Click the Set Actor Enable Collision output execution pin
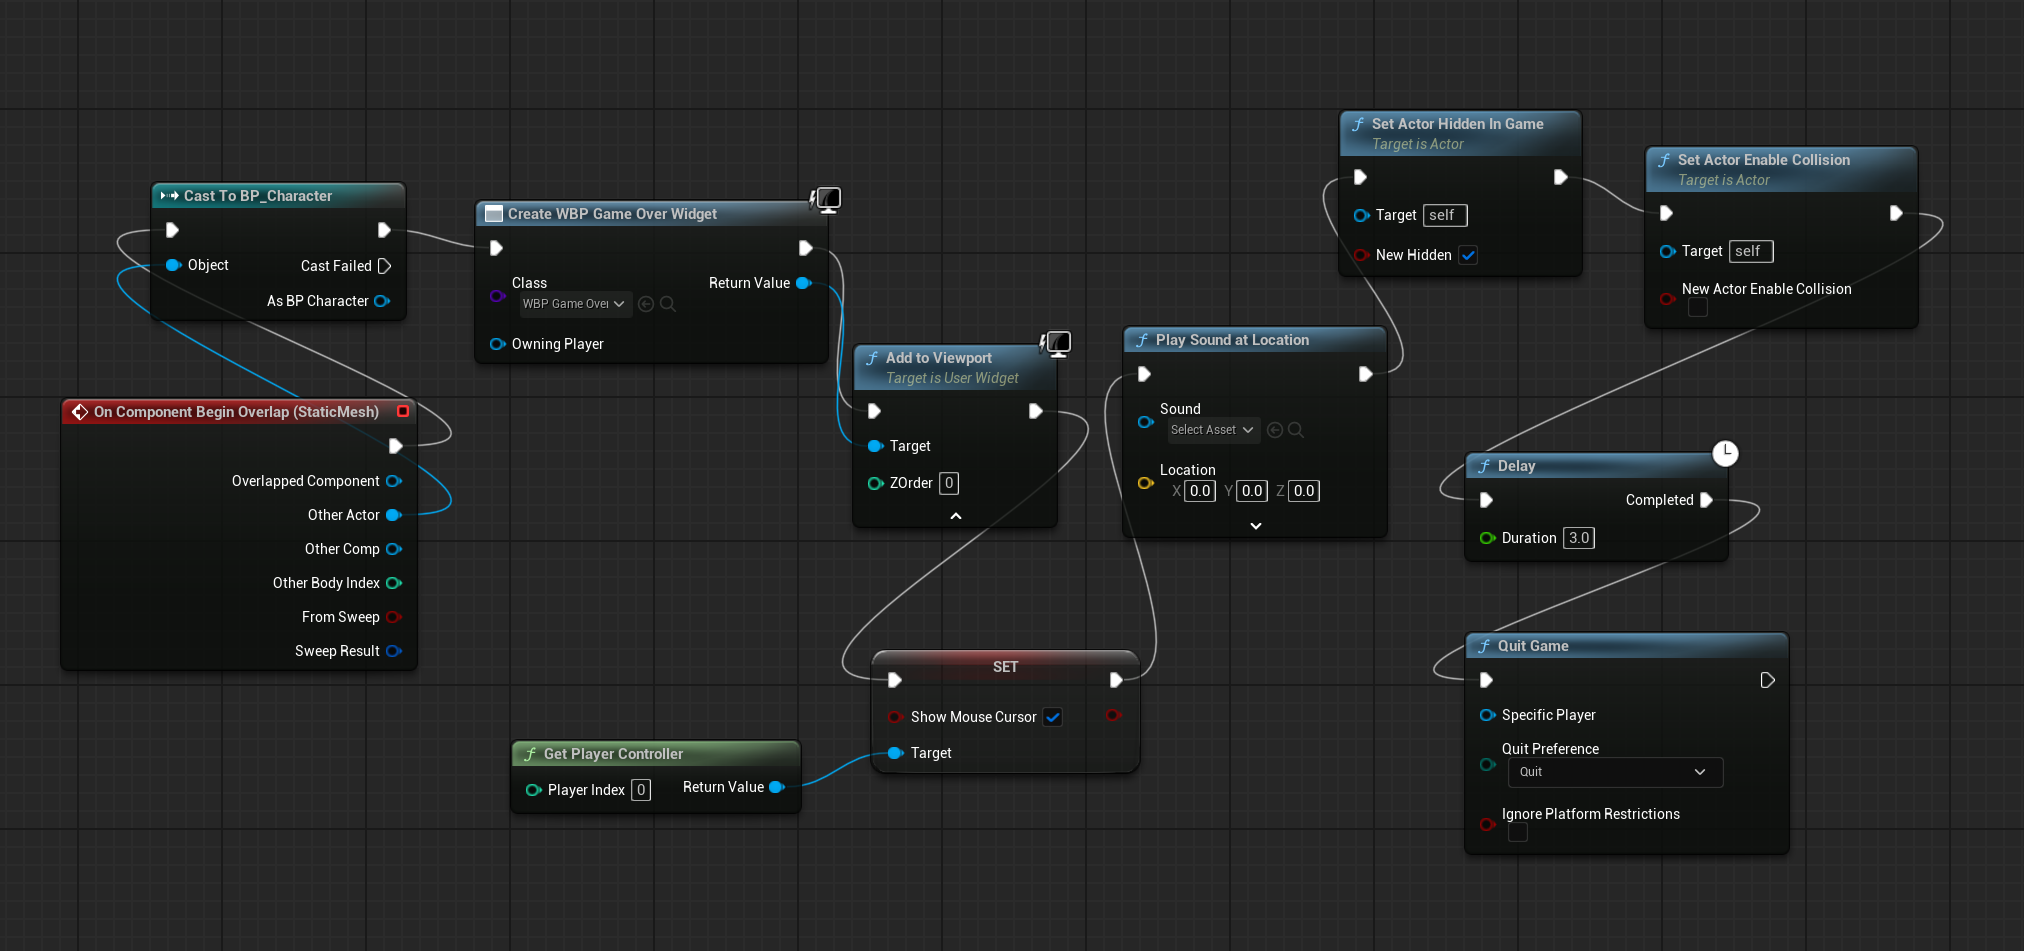The width and height of the screenshot is (2024, 951). click(x=1895, y=213)
